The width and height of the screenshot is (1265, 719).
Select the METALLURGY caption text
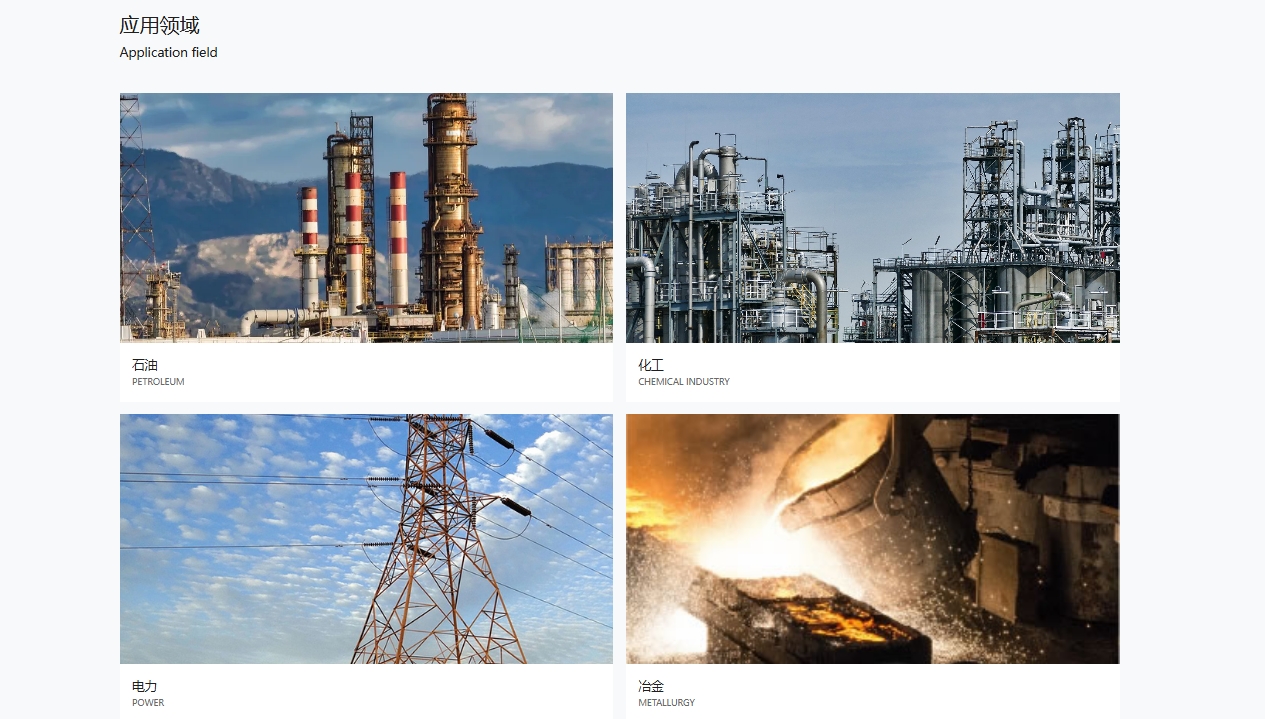(x=667, y=703)
